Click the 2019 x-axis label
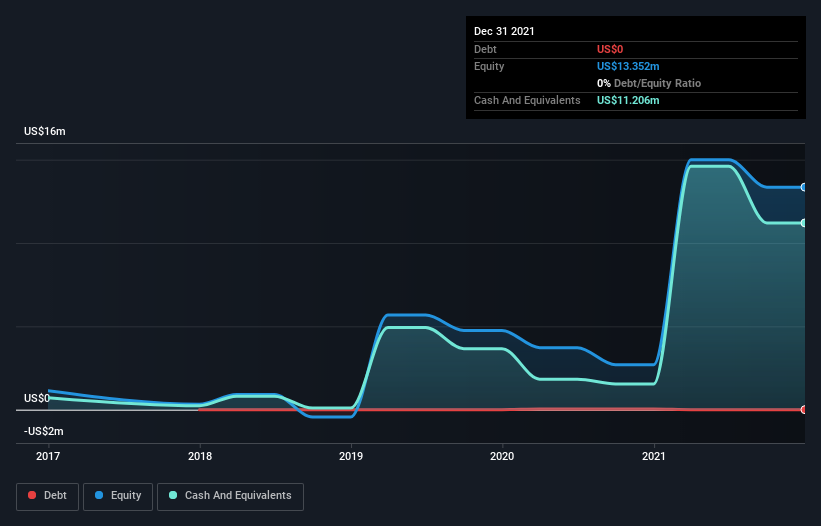 [351, 456]
